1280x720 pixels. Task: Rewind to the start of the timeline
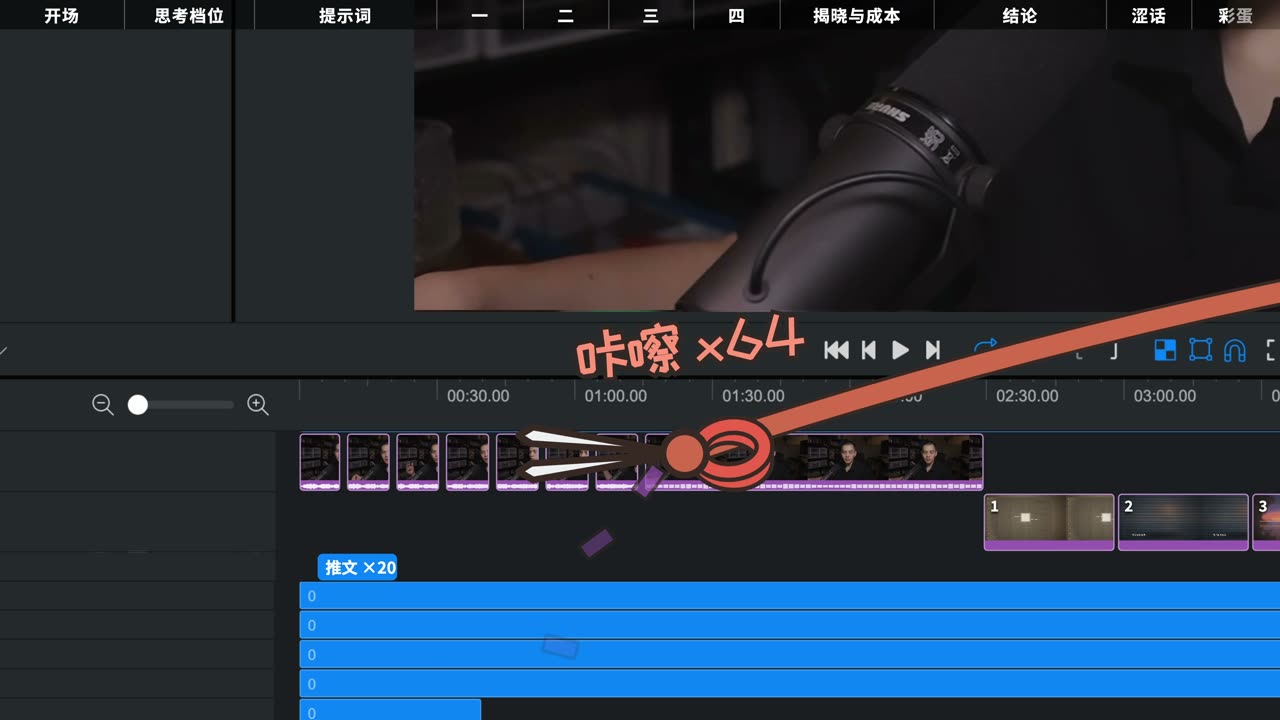click(836, 350)
